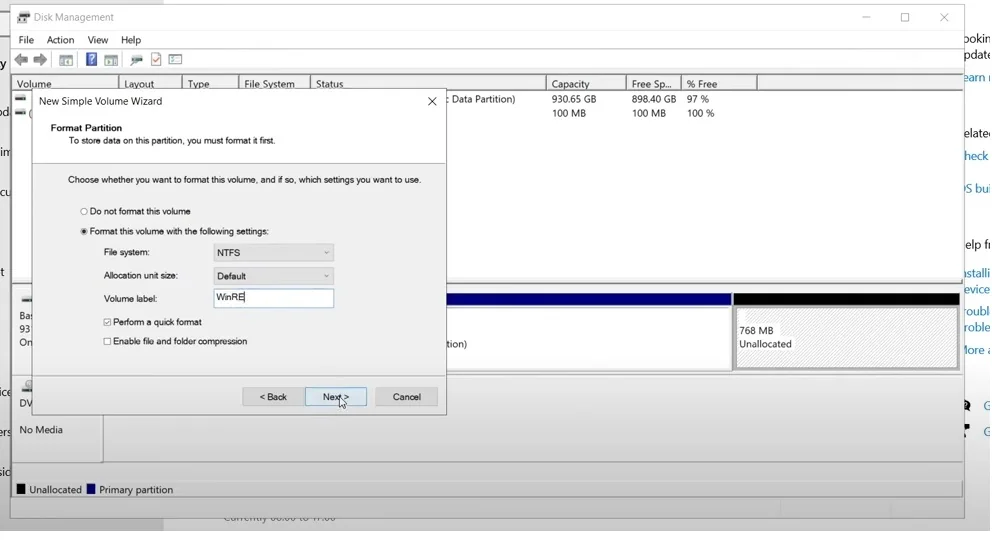Click the Back button in the wizard
This screenshot has height=540, width=992.
pyautogui.click(x=273, y=397)
